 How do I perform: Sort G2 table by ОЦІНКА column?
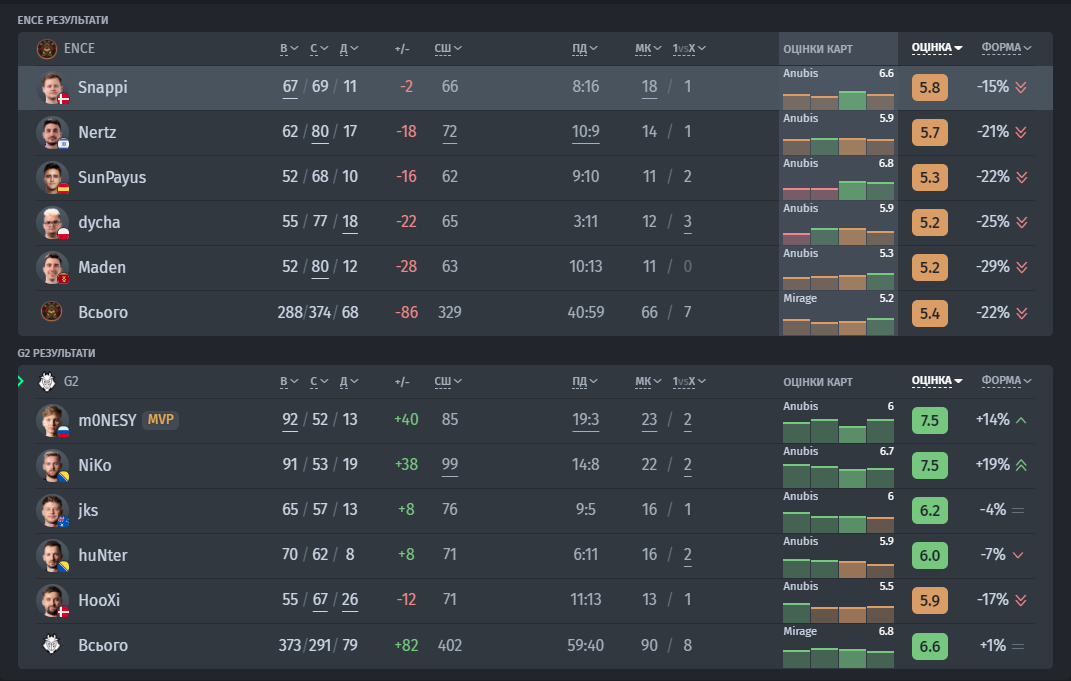[x=937, y=381]
